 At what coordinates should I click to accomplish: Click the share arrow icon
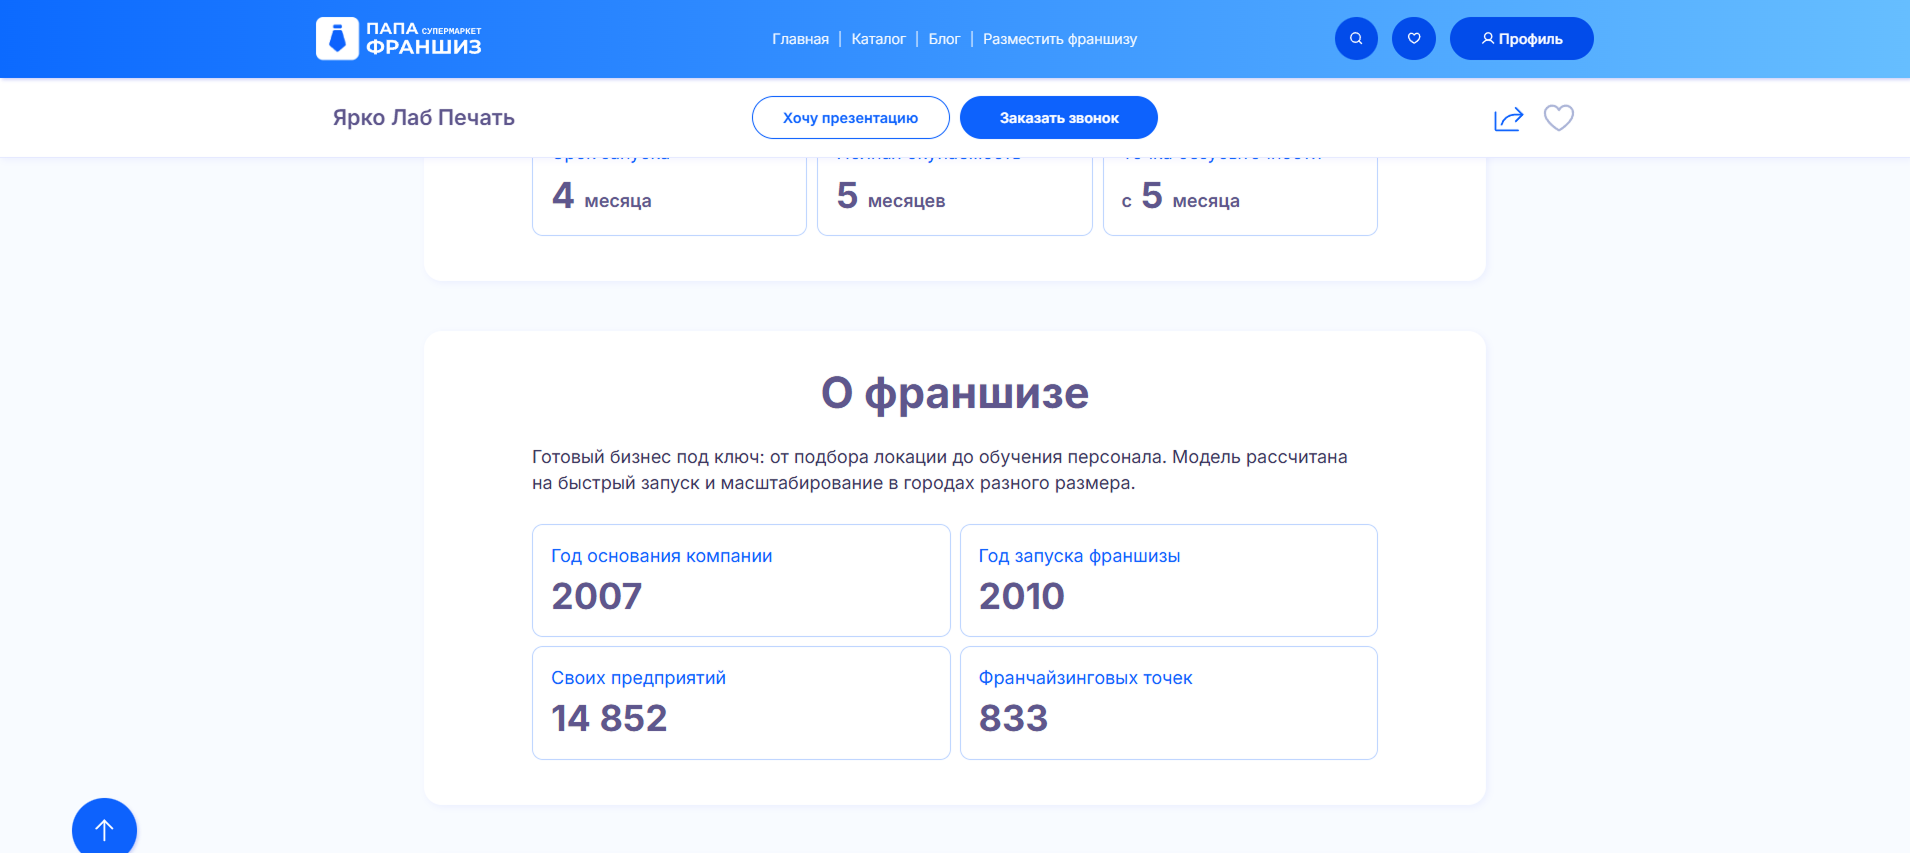1508,118
